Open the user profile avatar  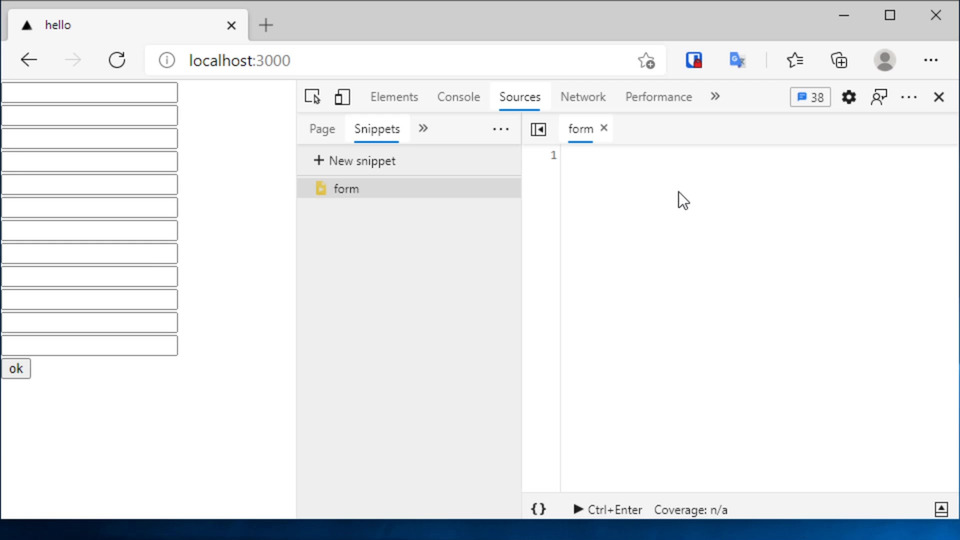[885, 60]
